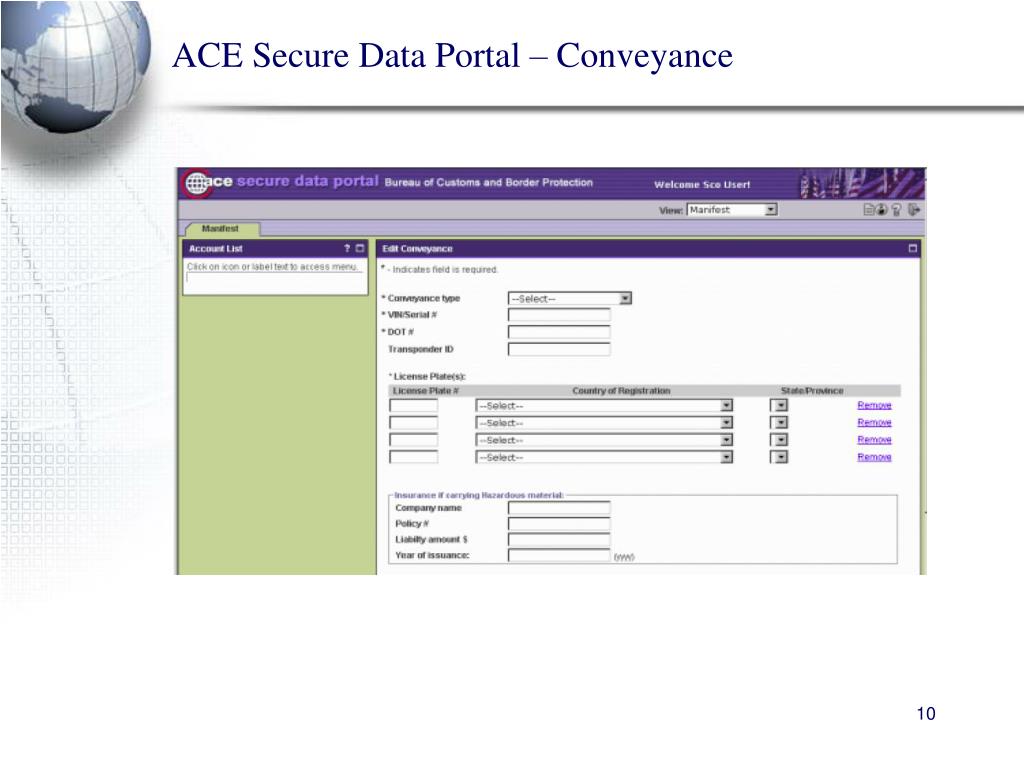Click the 'Edit Conveyance' panel title

pyautogui.click(x=417, y=249)
